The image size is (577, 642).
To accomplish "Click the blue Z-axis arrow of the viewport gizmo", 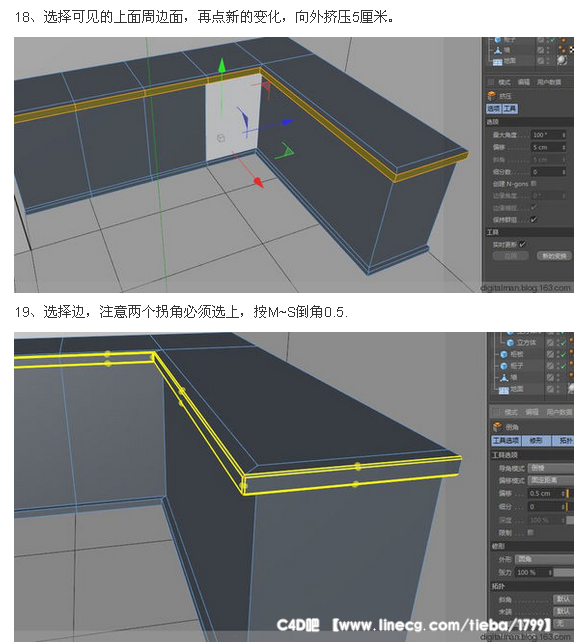I will point(288,122).
